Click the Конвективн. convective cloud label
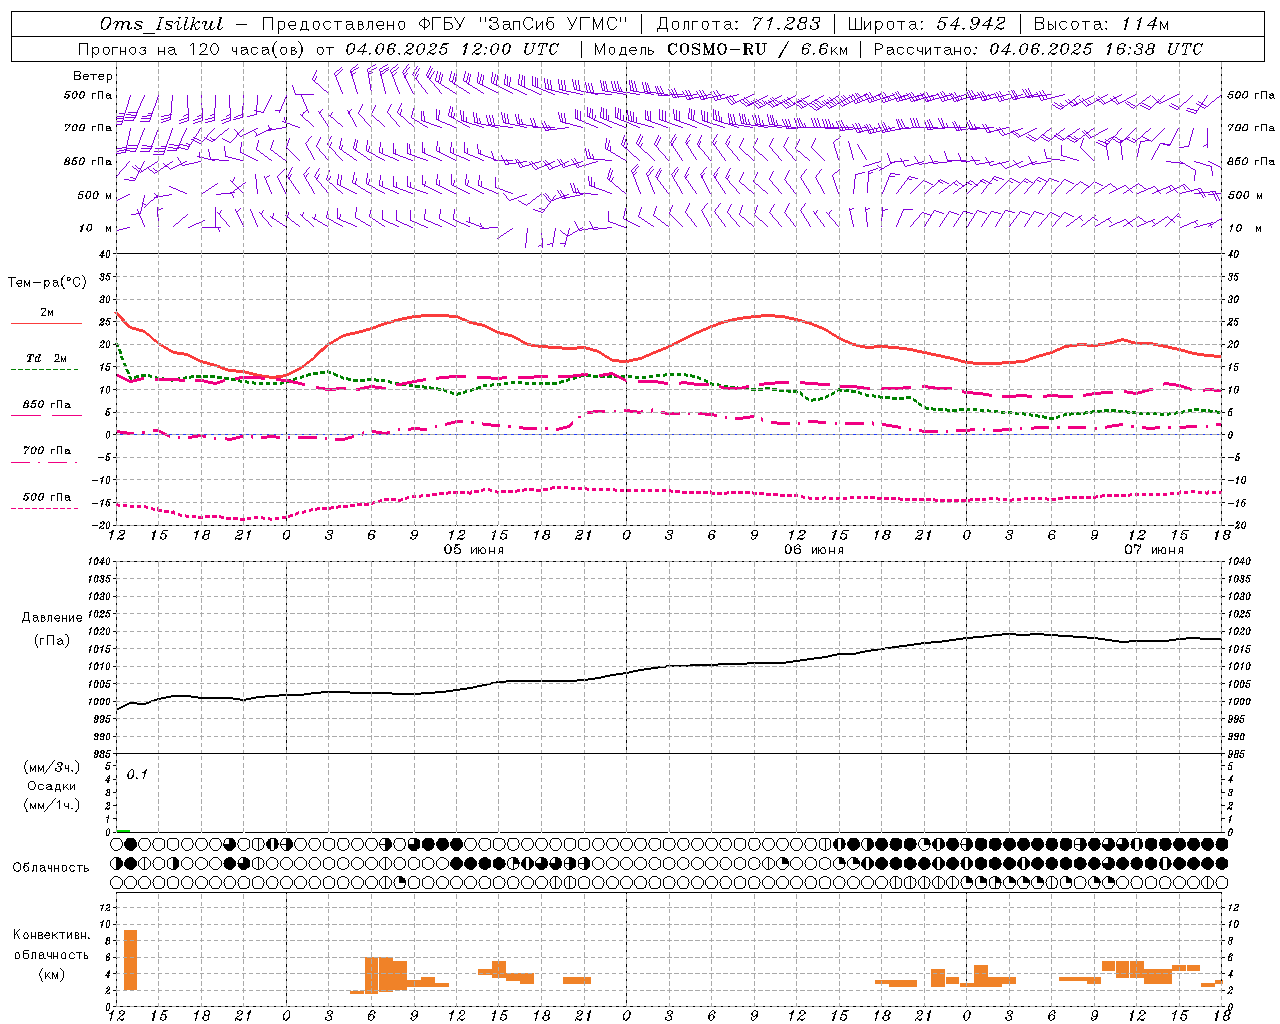 52,935
